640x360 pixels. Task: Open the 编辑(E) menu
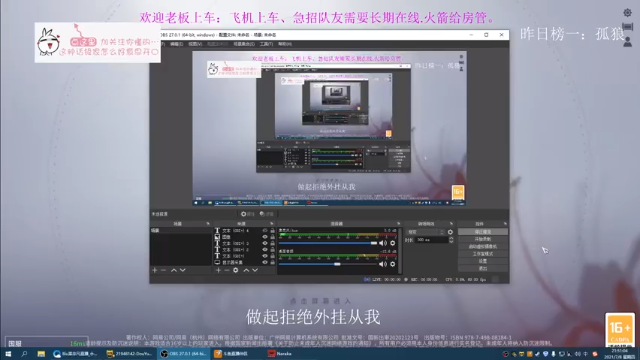coord(177,44)
